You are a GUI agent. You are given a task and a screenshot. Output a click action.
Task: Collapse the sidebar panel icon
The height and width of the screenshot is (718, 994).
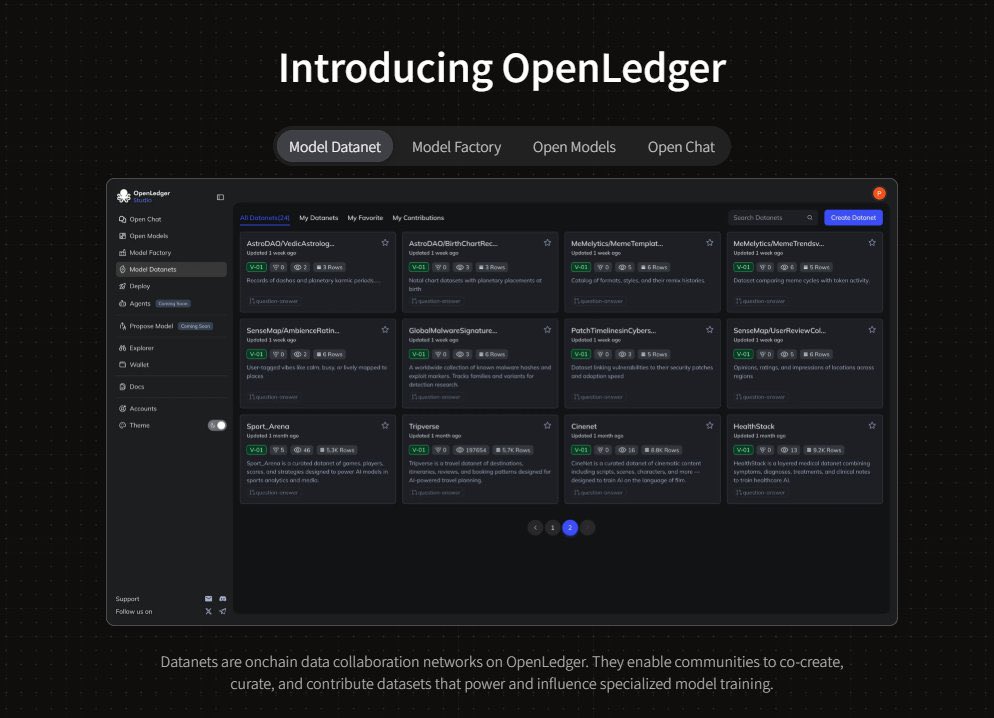[x=220, y=197]
